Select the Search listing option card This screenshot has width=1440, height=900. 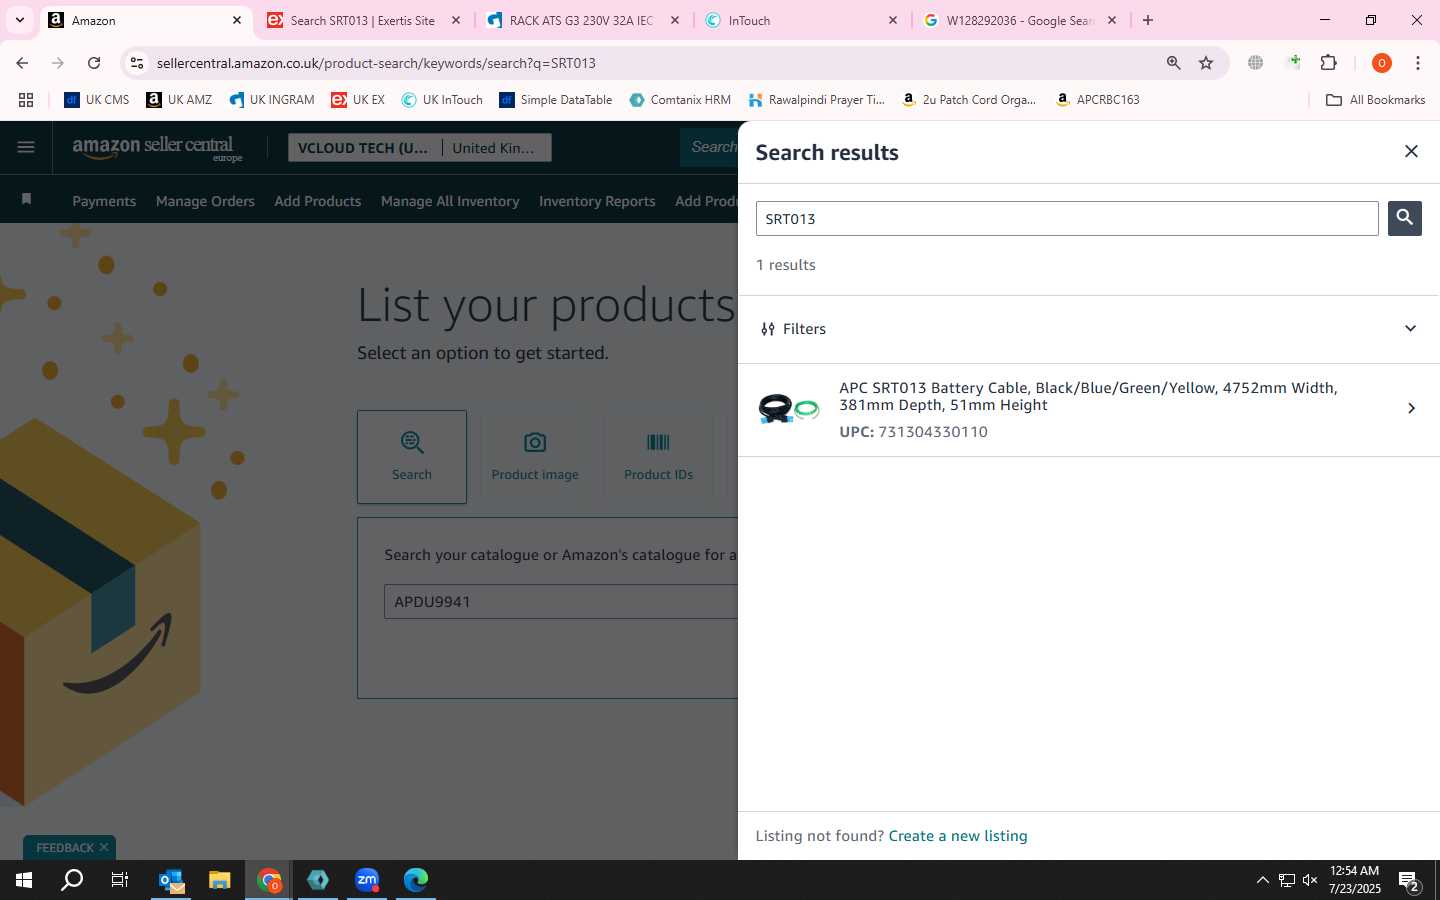(x=412, y=457)
